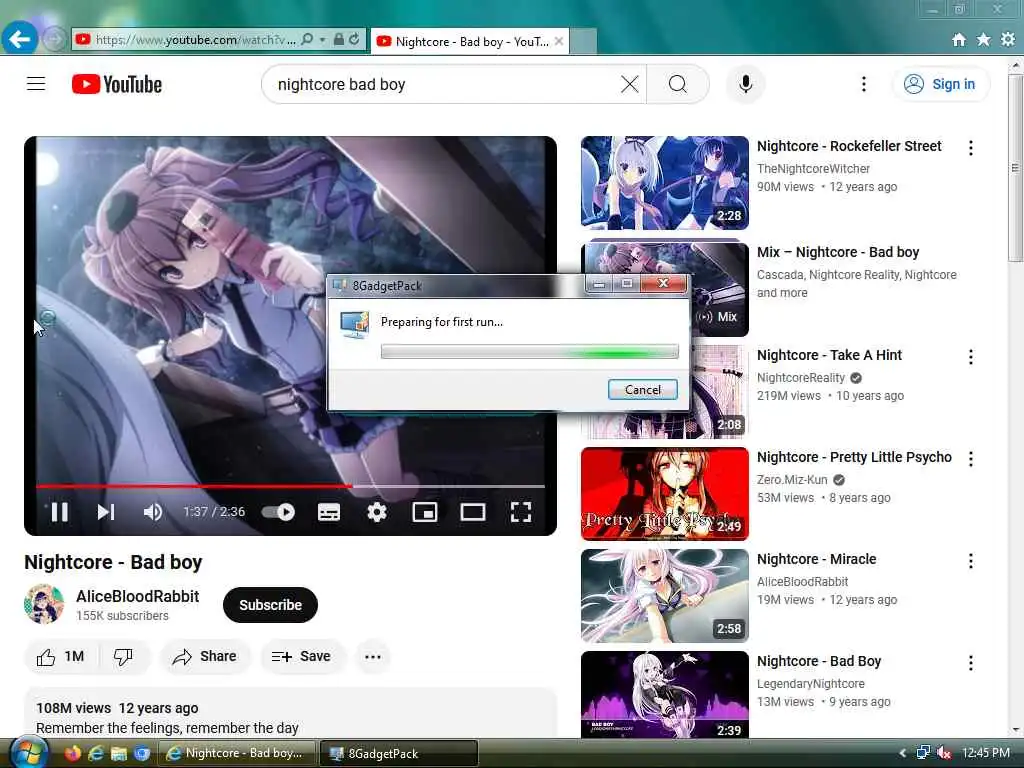
Task: Pause the video
Action: coord(59,512)
